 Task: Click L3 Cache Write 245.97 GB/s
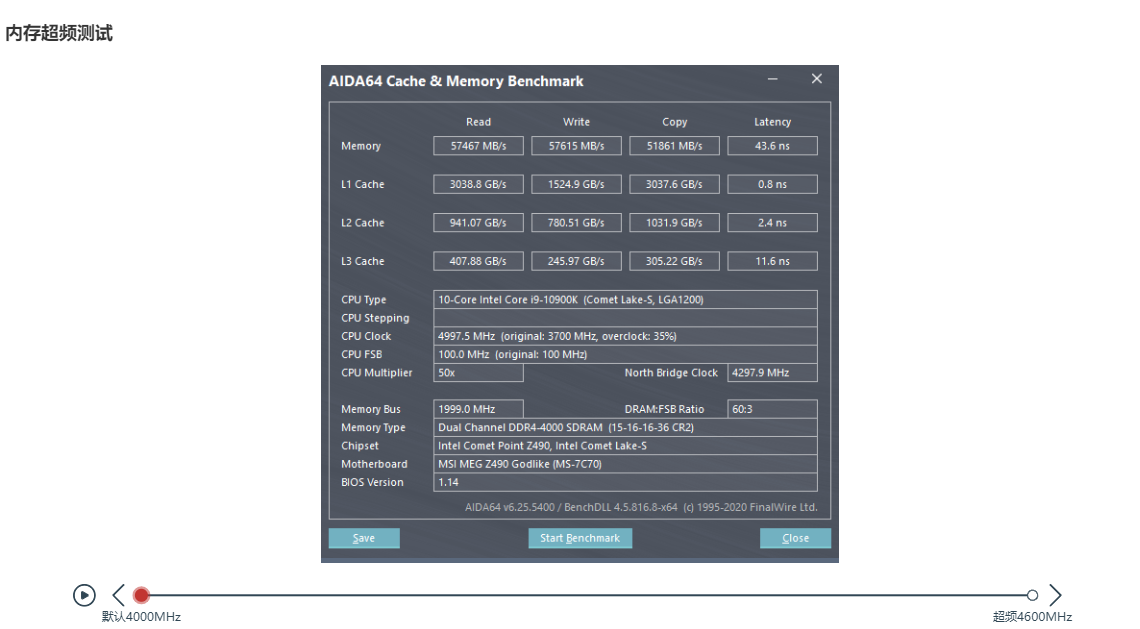(577, 261)
